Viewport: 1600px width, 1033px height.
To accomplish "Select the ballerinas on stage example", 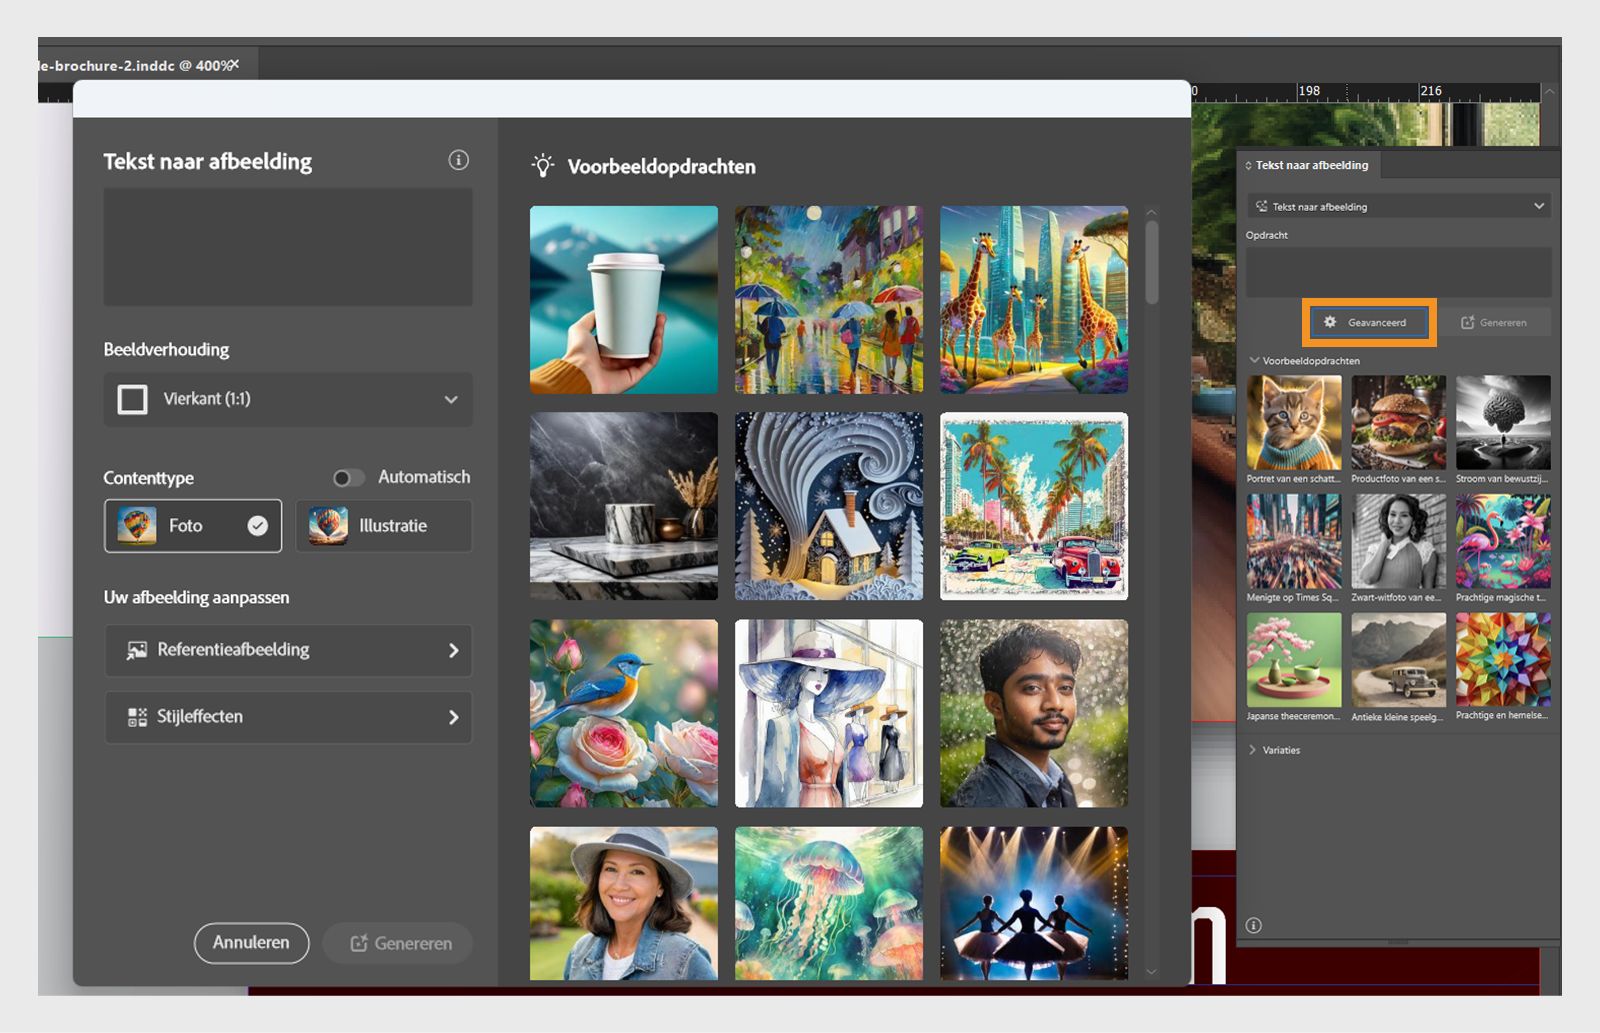I will 1034,903.
